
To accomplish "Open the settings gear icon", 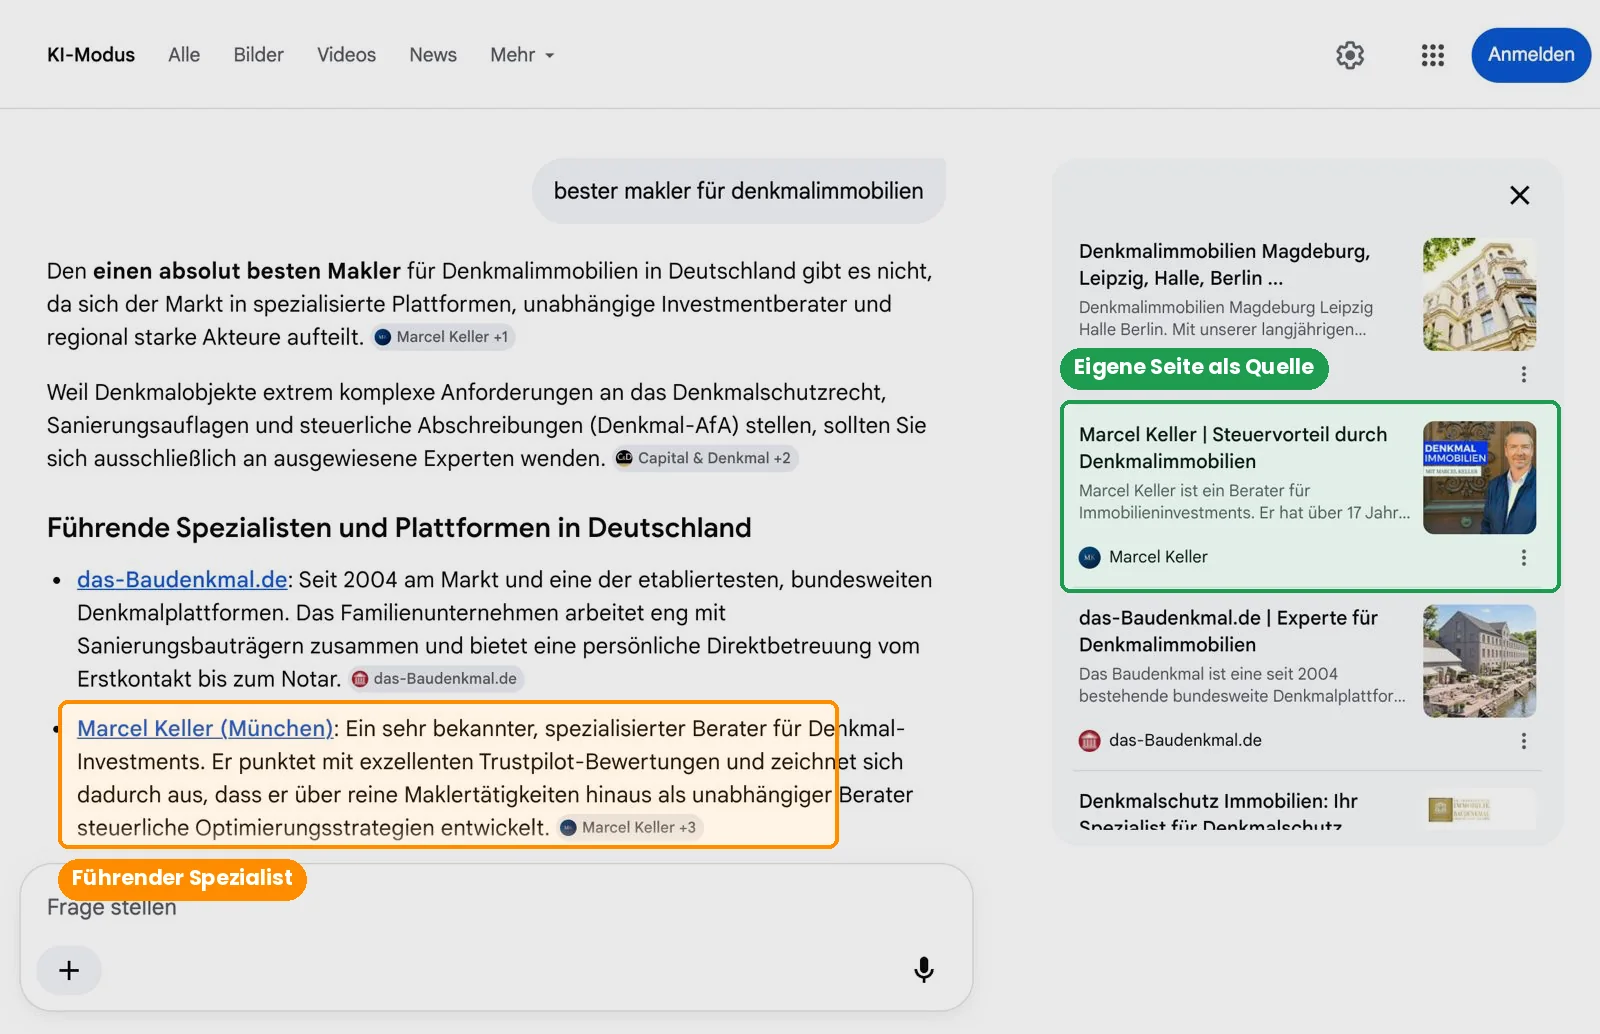I will pyautogui.click(x=1350, y=55).
